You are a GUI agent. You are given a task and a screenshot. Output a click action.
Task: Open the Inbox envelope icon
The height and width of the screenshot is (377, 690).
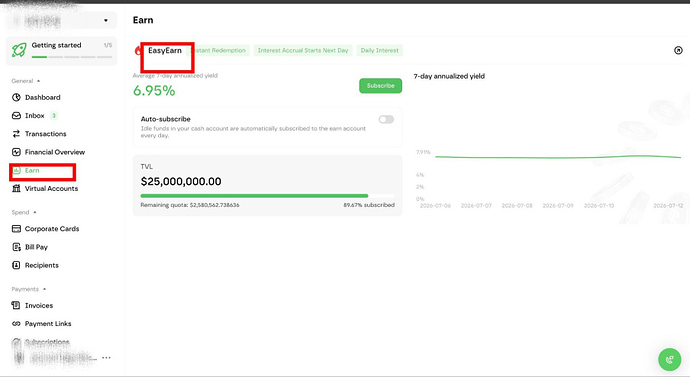click(x=16, y=116)
